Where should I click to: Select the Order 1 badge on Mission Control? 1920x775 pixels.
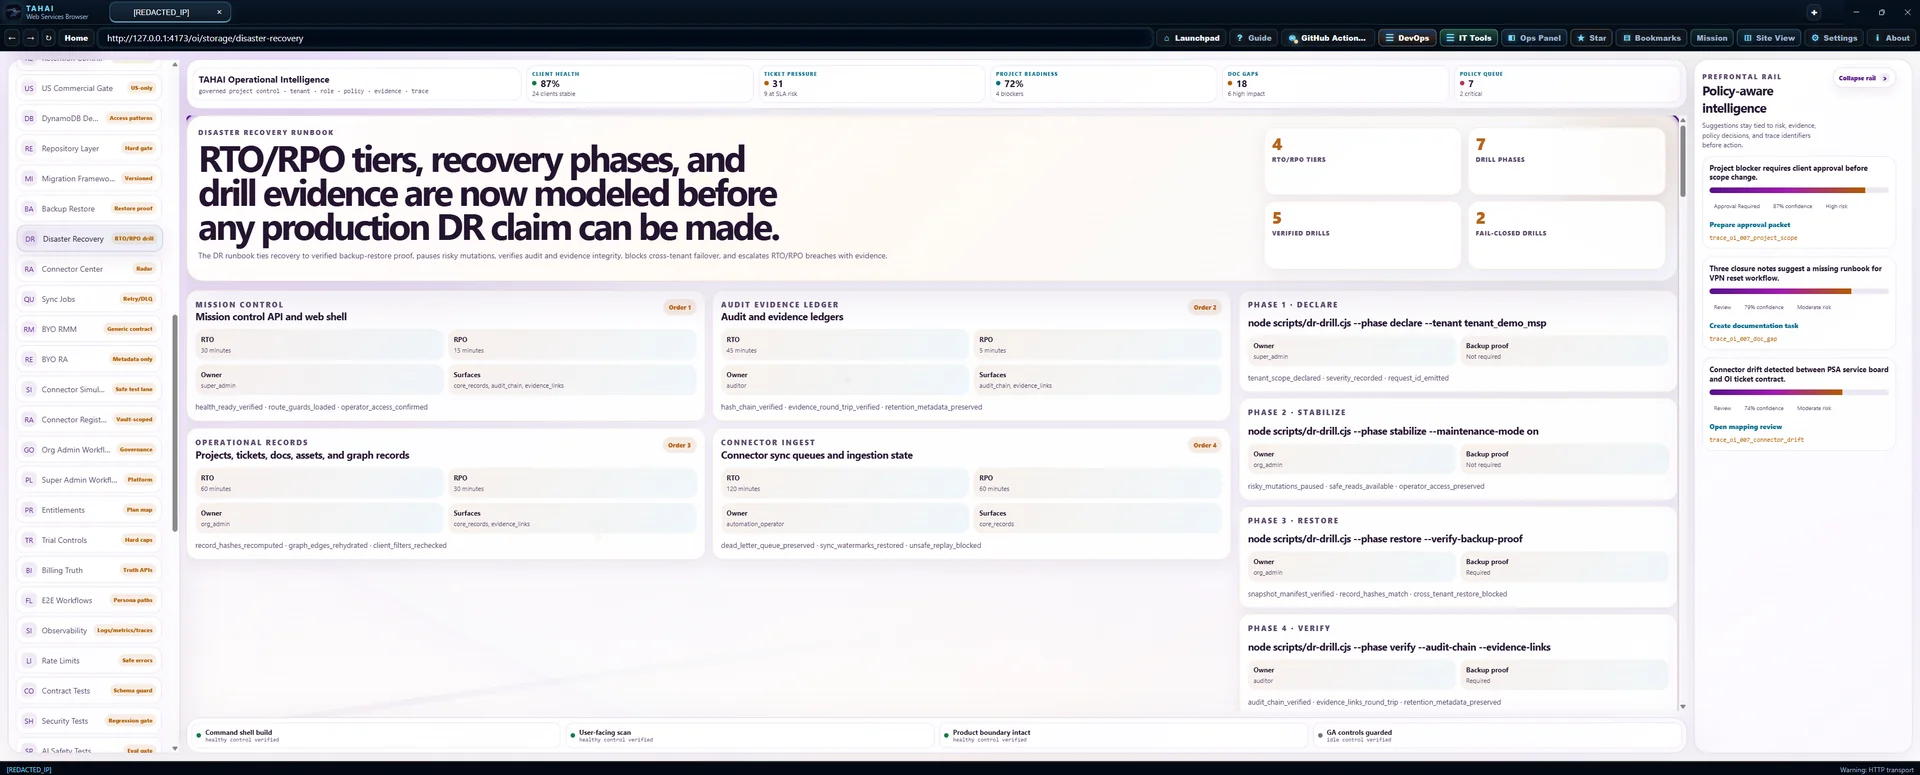[x=679, y=307]
